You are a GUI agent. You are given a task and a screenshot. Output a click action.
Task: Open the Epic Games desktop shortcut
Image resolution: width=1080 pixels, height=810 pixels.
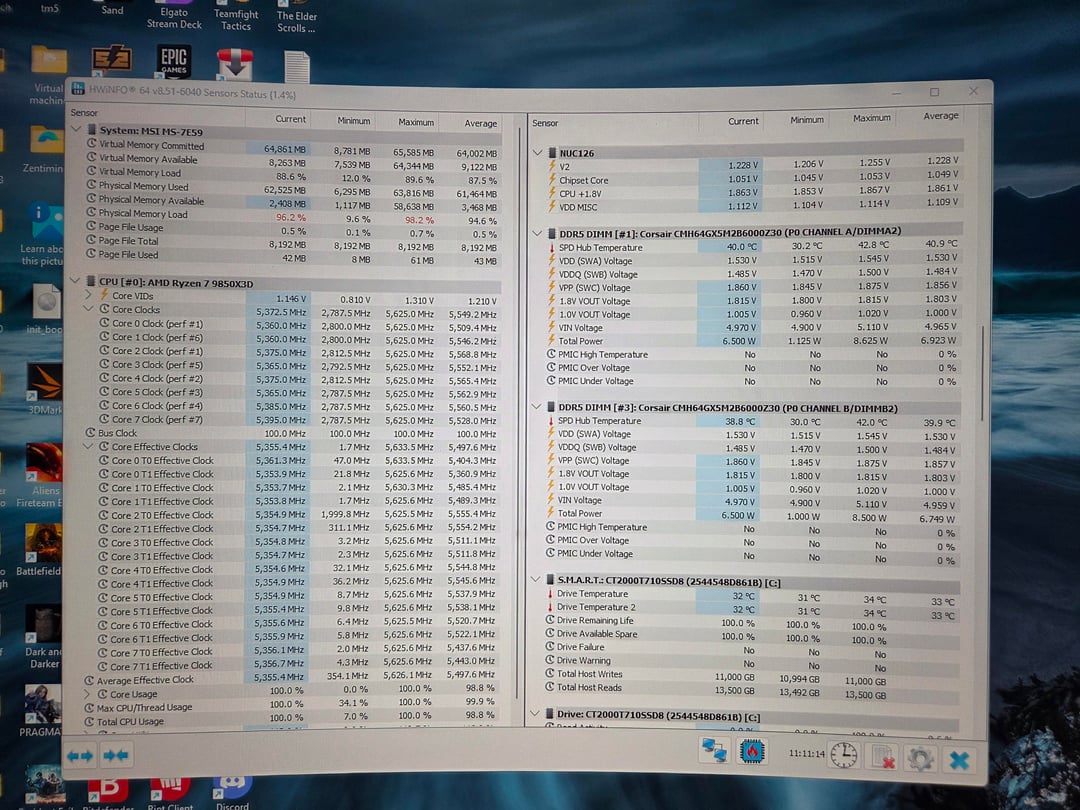click(x=174, y=61)
